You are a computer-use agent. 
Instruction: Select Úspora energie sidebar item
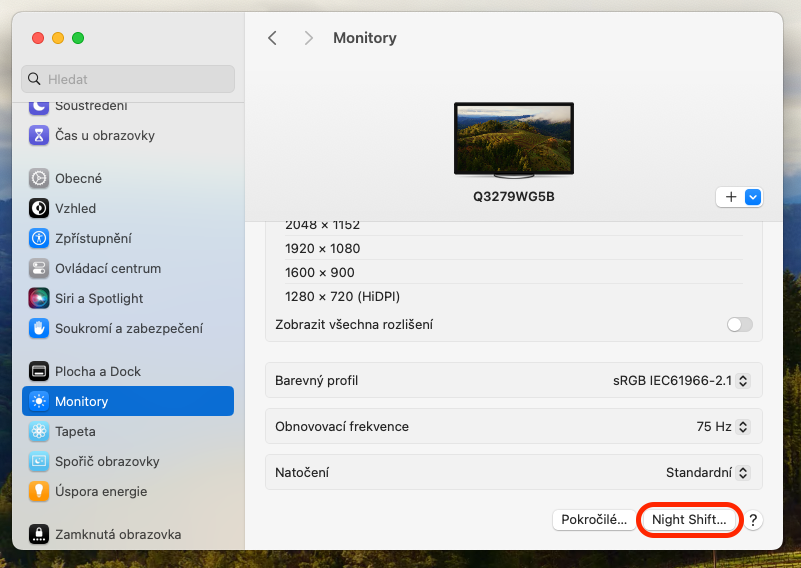pos(101,491)
